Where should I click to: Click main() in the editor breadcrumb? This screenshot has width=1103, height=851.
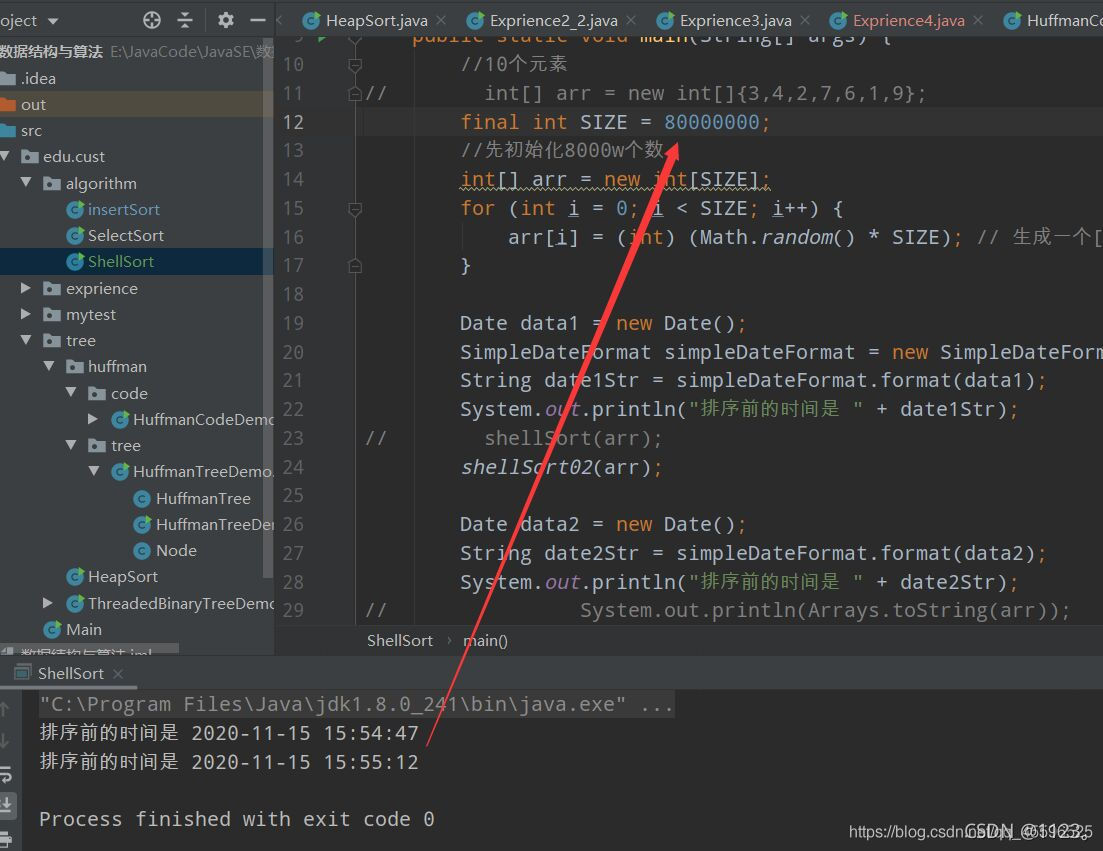coord(485,641)
